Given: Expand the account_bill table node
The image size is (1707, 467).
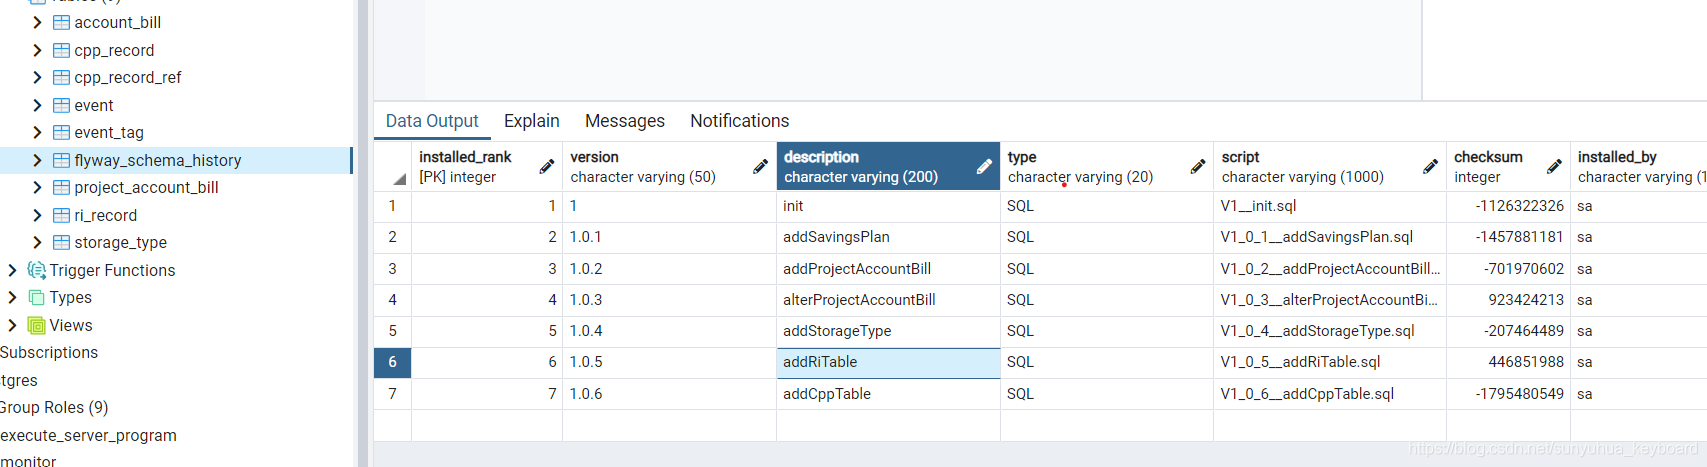Looking at the screenshot, I should (37, 22).
